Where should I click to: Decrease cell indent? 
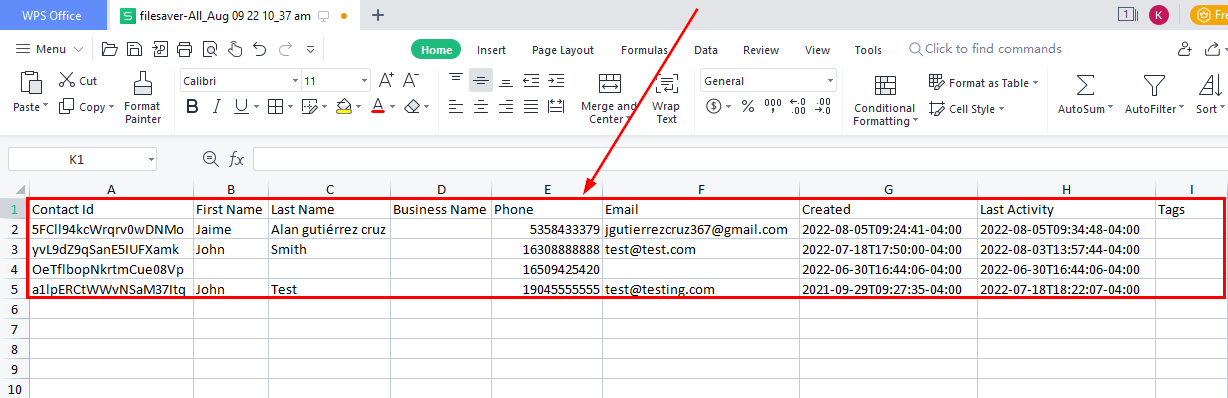[531, 81]
